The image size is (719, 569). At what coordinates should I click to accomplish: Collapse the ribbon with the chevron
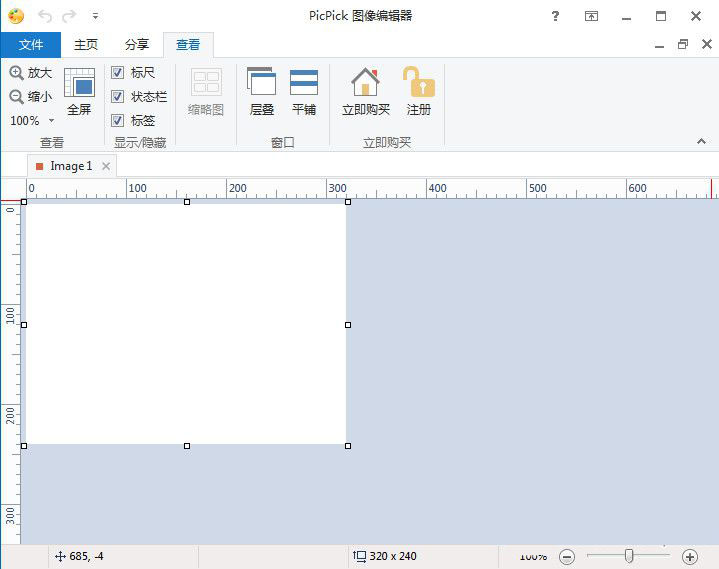(701, 141)
